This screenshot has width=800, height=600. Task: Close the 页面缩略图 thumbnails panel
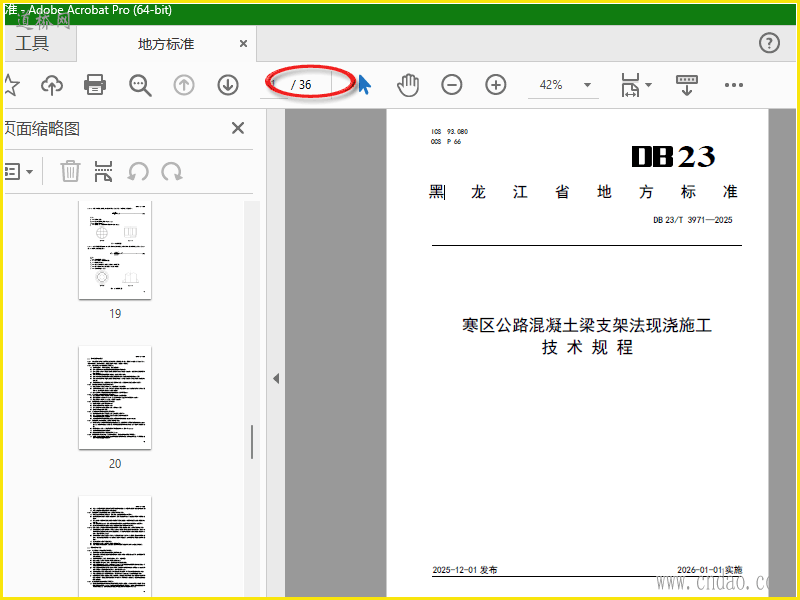(238, 128)
